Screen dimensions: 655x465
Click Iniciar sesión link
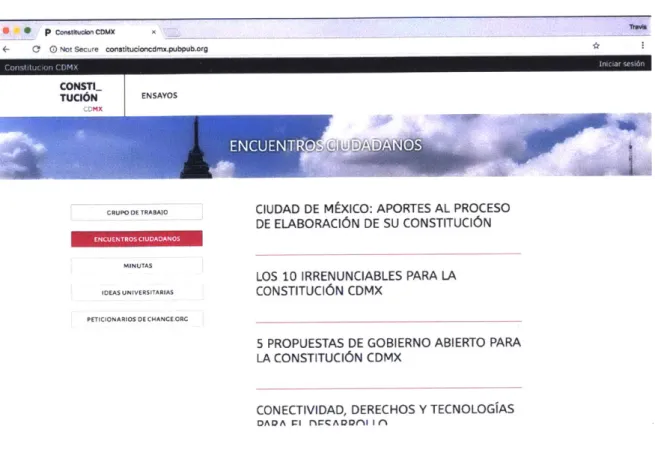[622, 64]
